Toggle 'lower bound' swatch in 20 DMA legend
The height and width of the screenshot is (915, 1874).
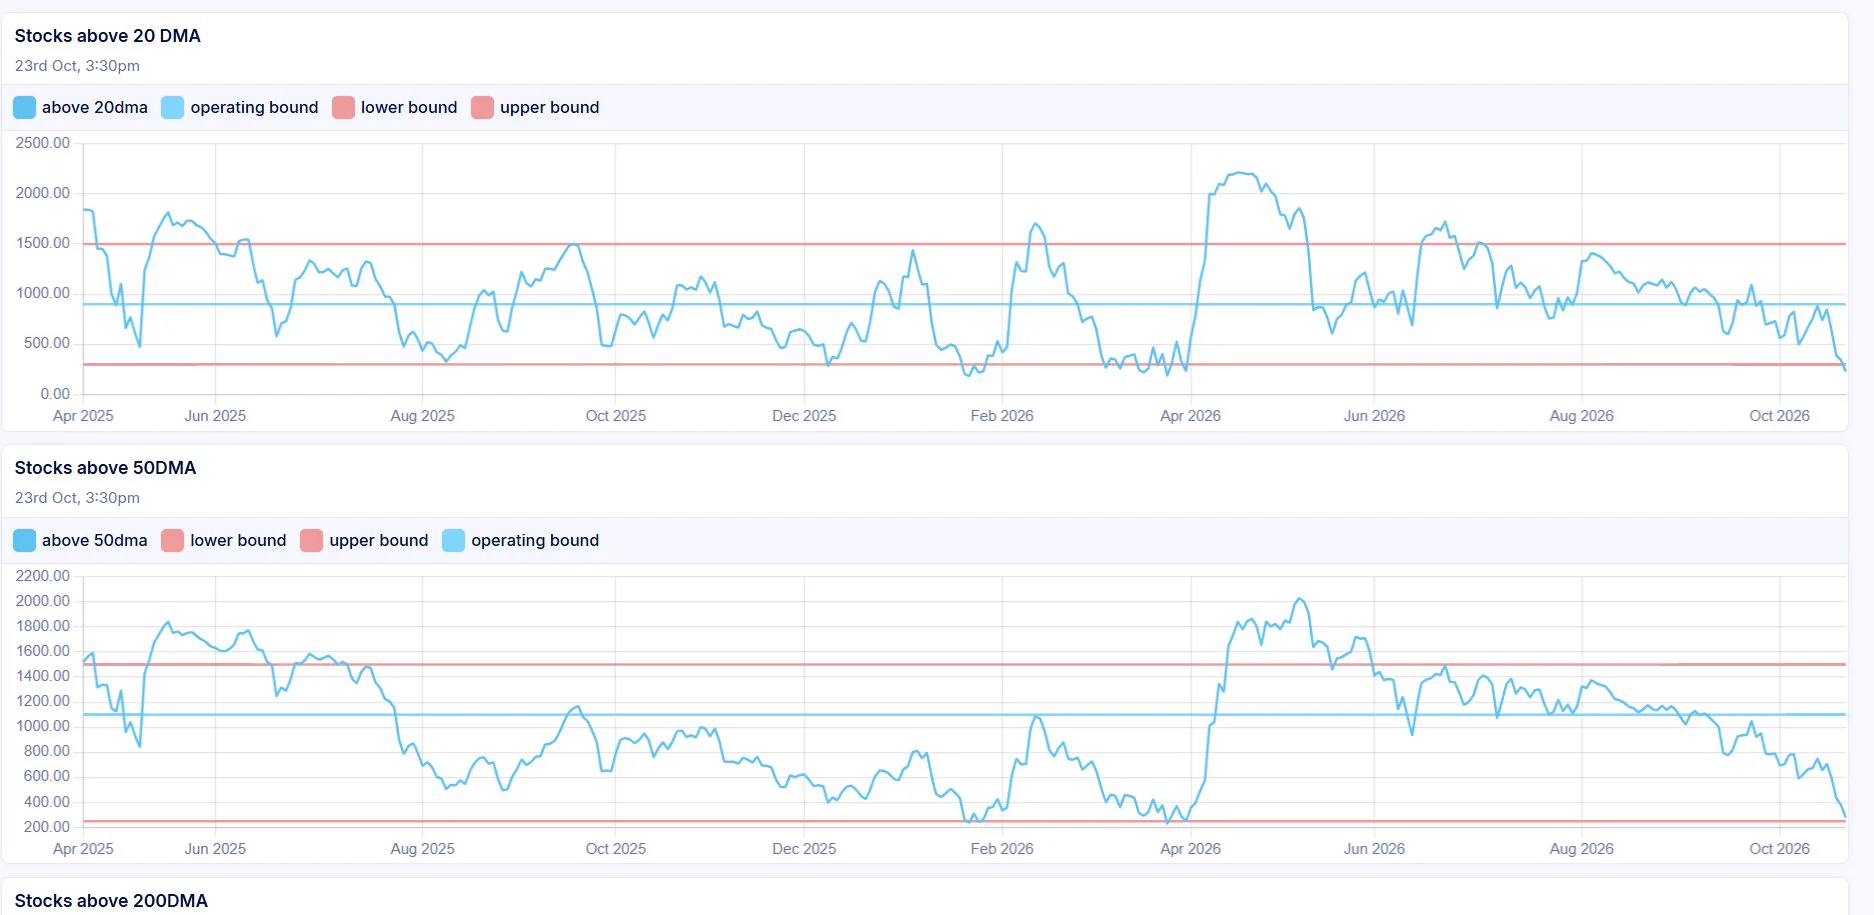tap(343, 107)
